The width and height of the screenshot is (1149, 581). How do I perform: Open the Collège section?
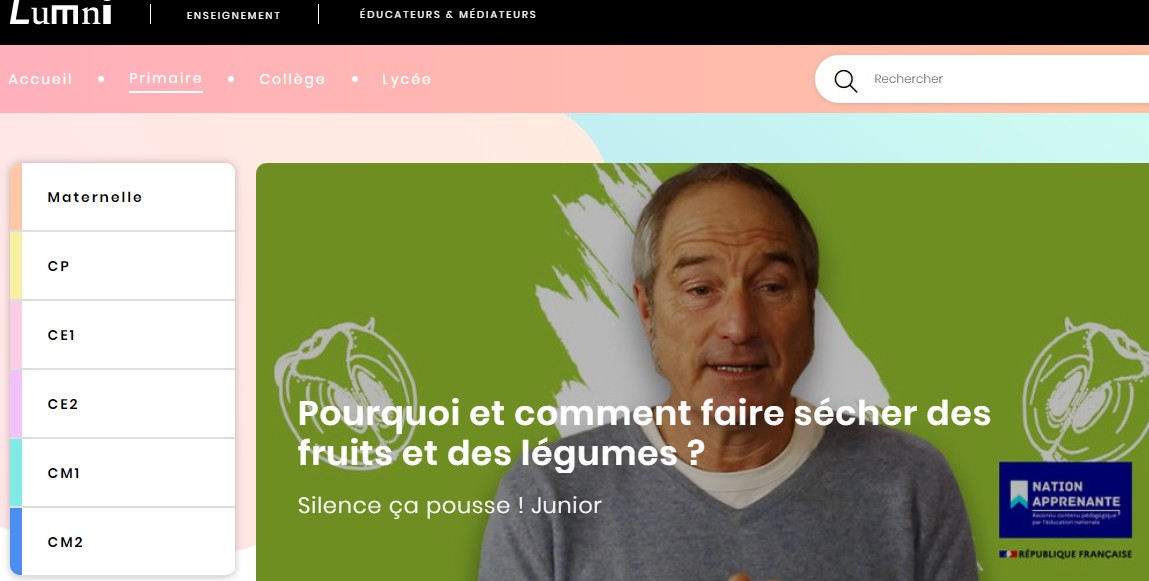click(x=292, y=79)
